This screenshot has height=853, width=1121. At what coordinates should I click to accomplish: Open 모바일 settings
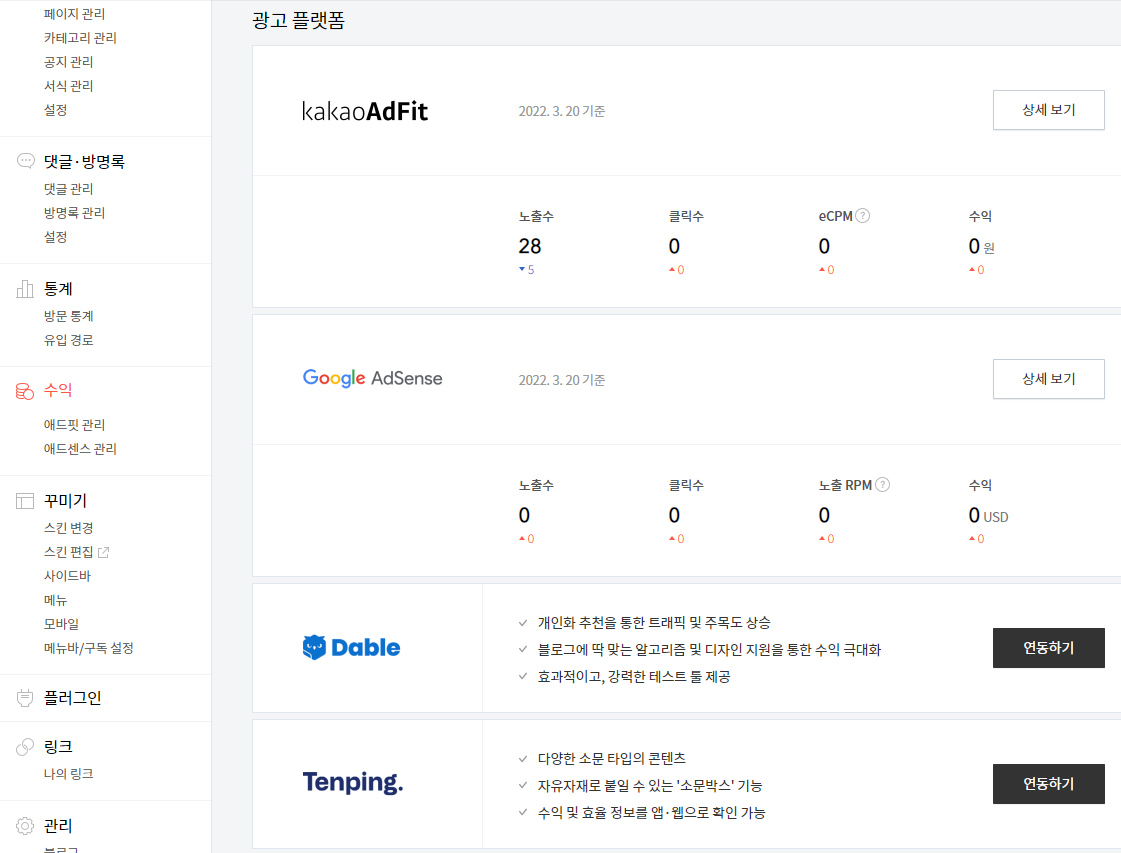point(61,624)
